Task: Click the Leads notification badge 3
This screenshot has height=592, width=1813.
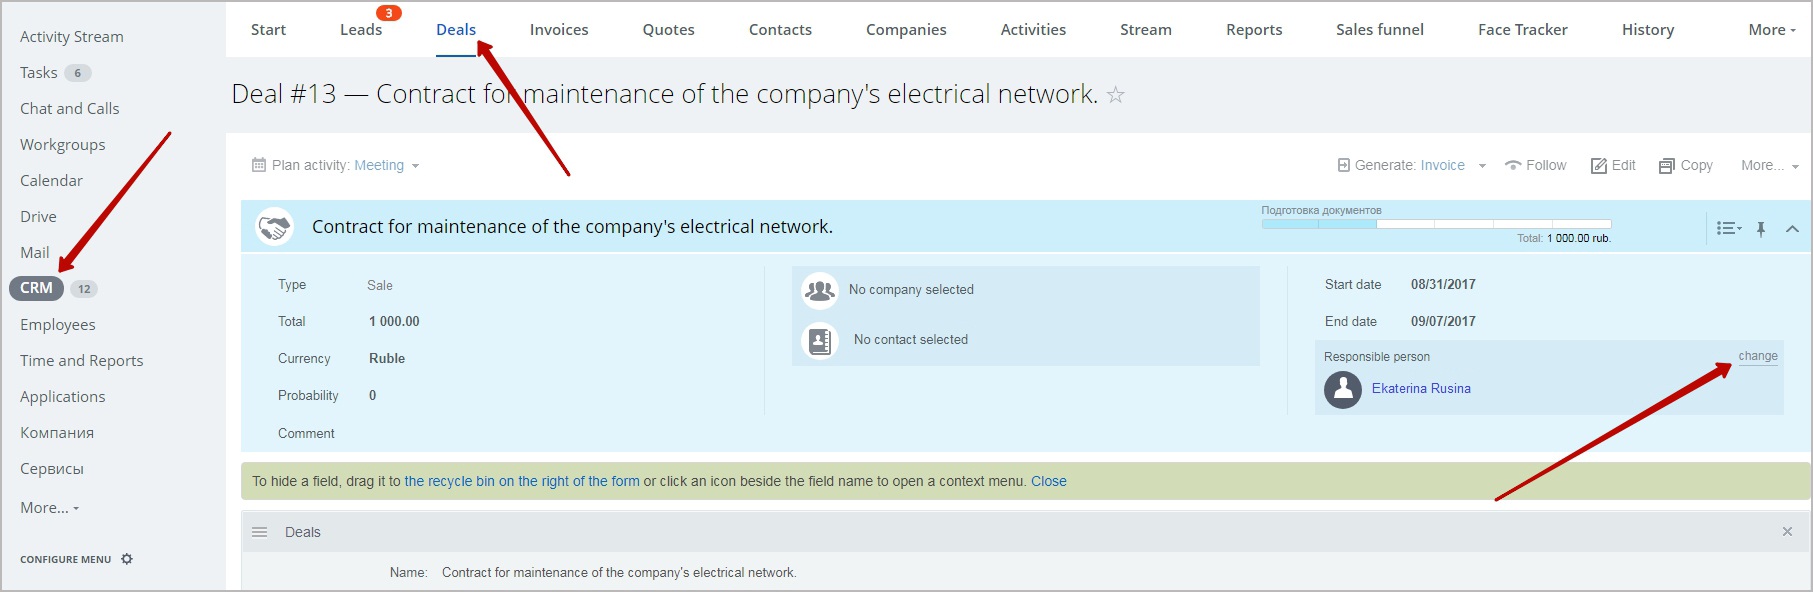Action: [389, 13]
